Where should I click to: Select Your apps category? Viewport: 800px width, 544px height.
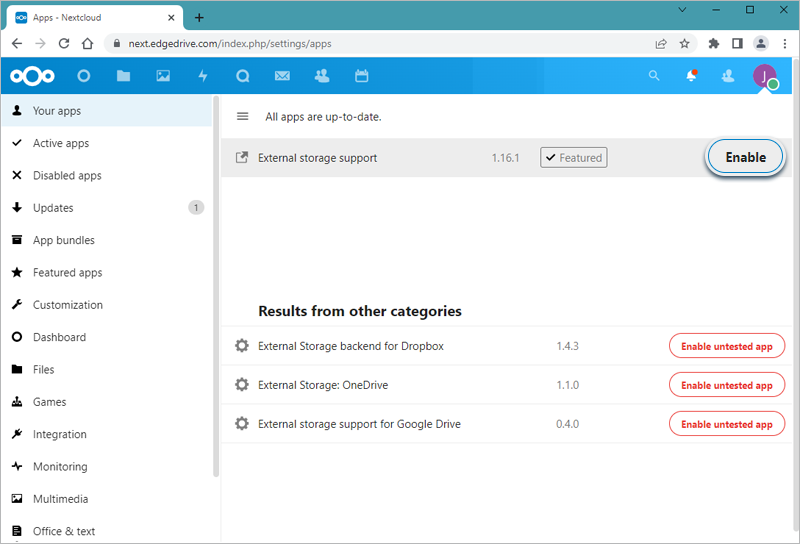tap(107, 111)
